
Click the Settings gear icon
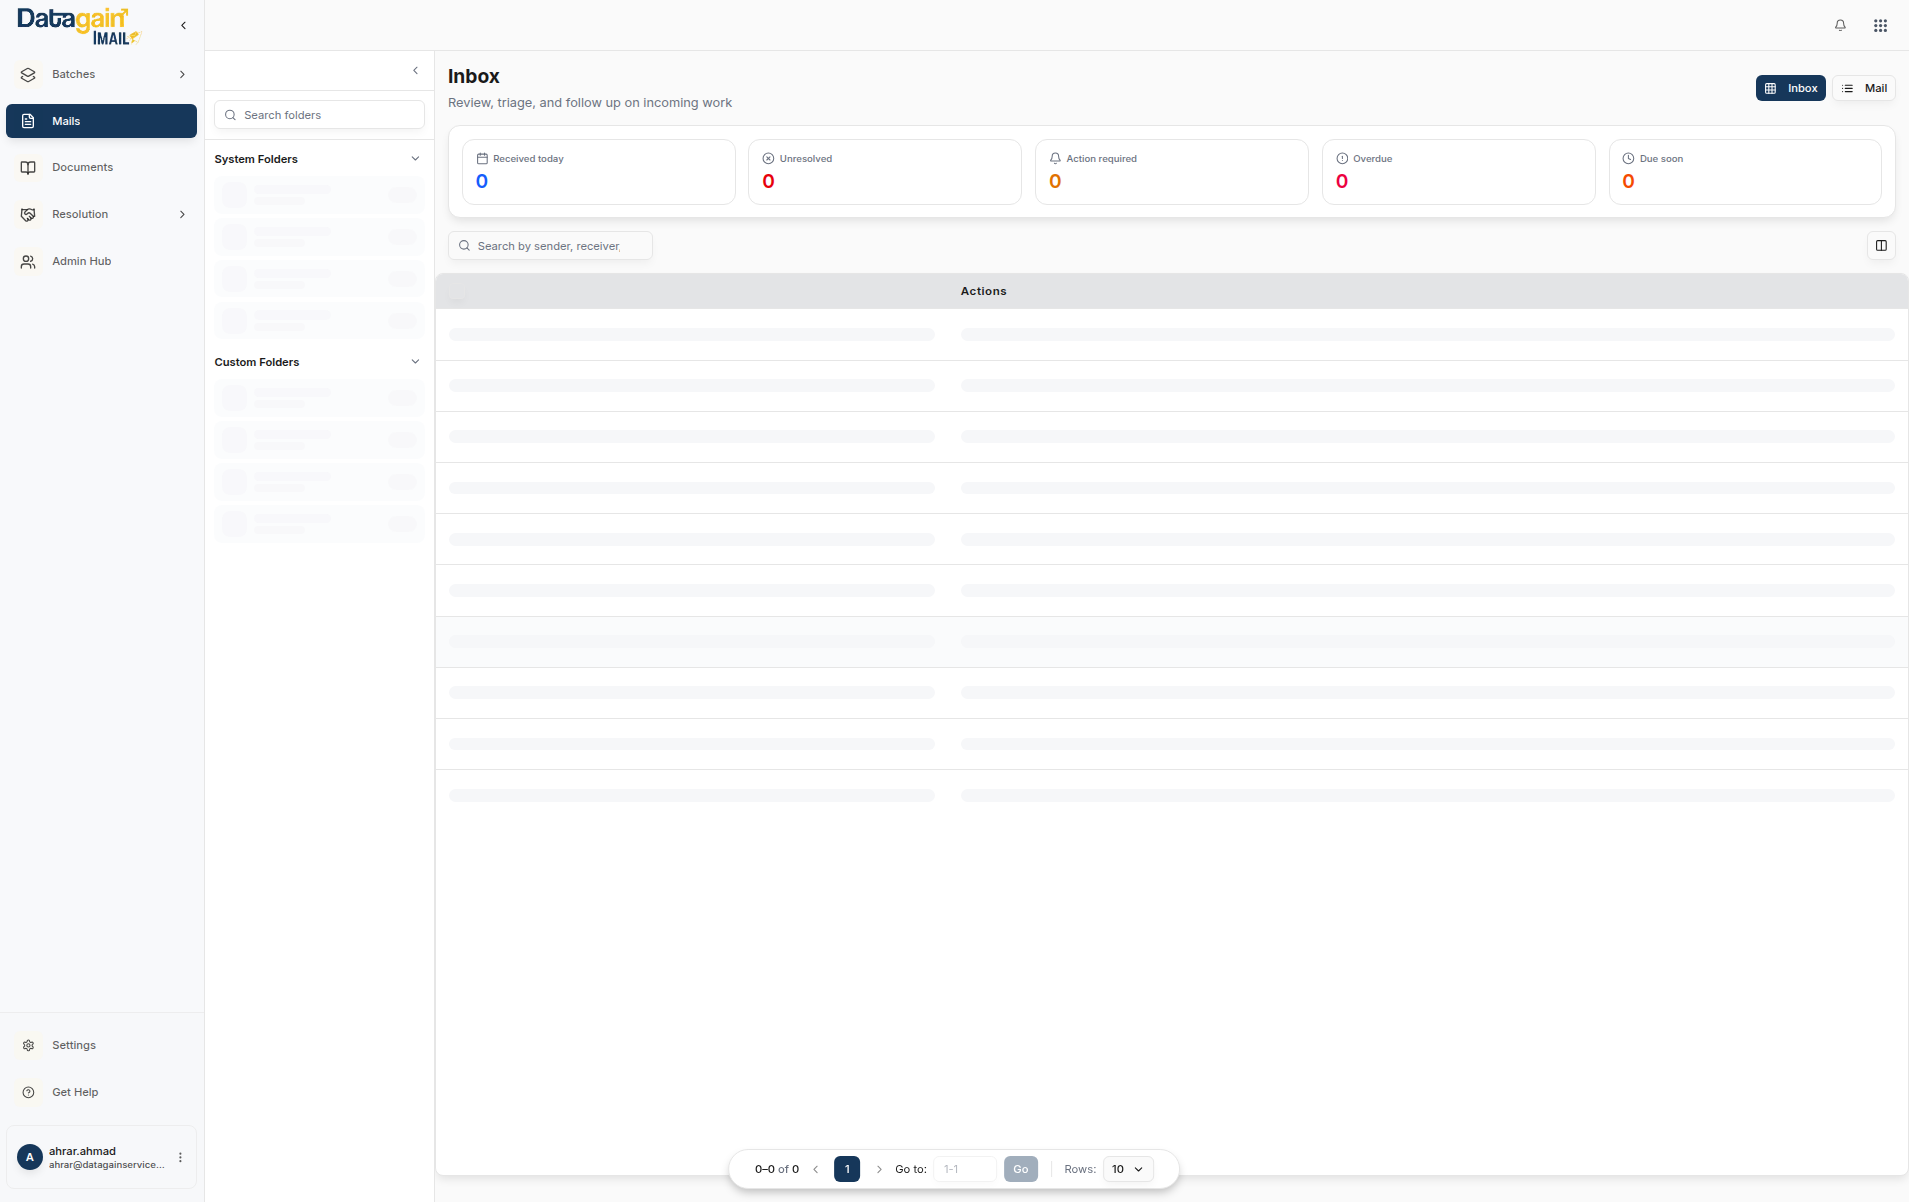pos(28,1045)
